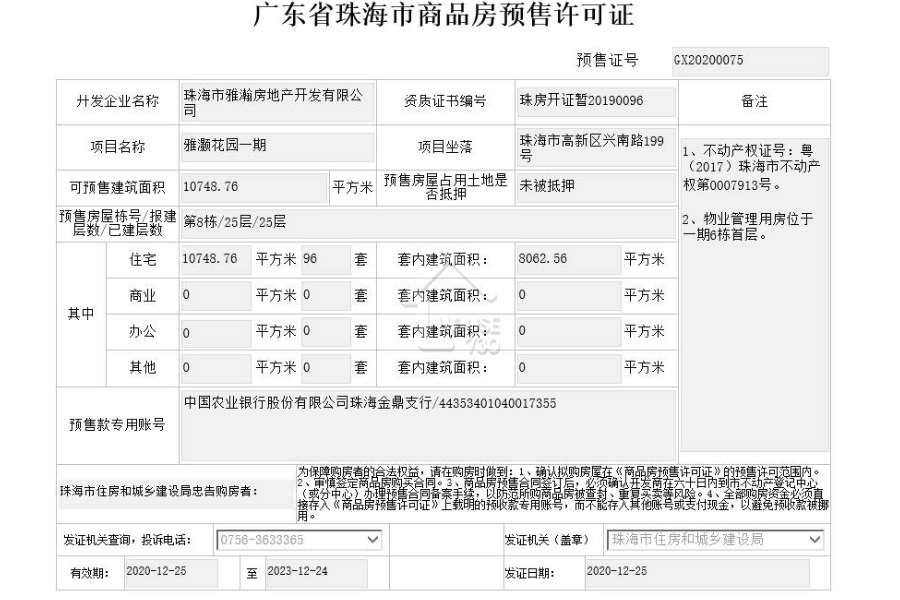Click the 有效期 start date 2020-12-25

(171, 573)
